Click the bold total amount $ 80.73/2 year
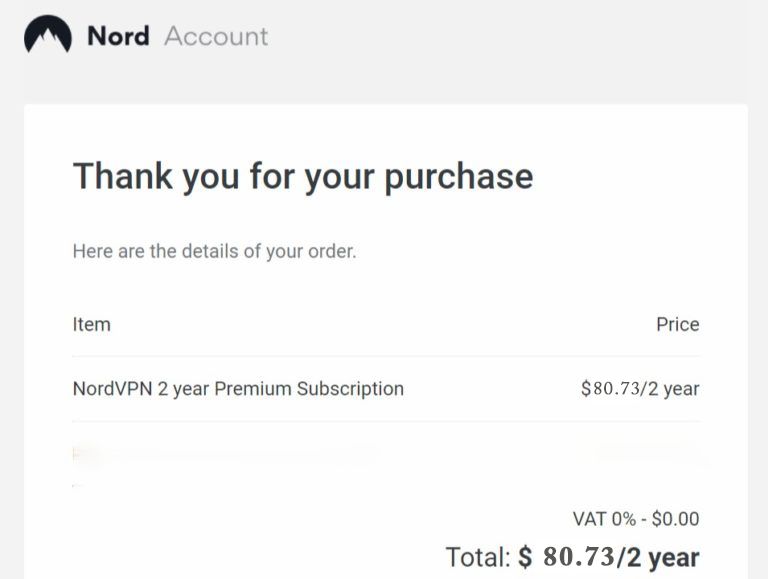The height and width of the screenshot is (579, 768). coord(609,557)
